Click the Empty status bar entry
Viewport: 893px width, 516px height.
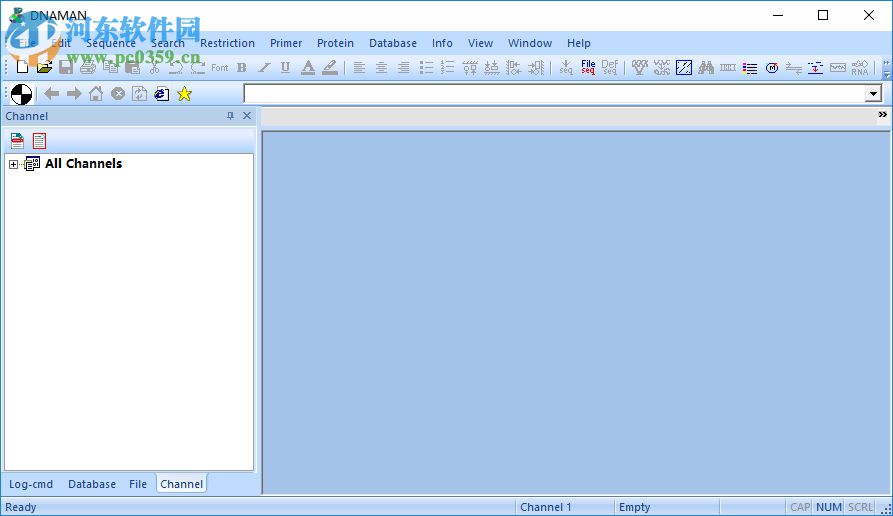666,507
